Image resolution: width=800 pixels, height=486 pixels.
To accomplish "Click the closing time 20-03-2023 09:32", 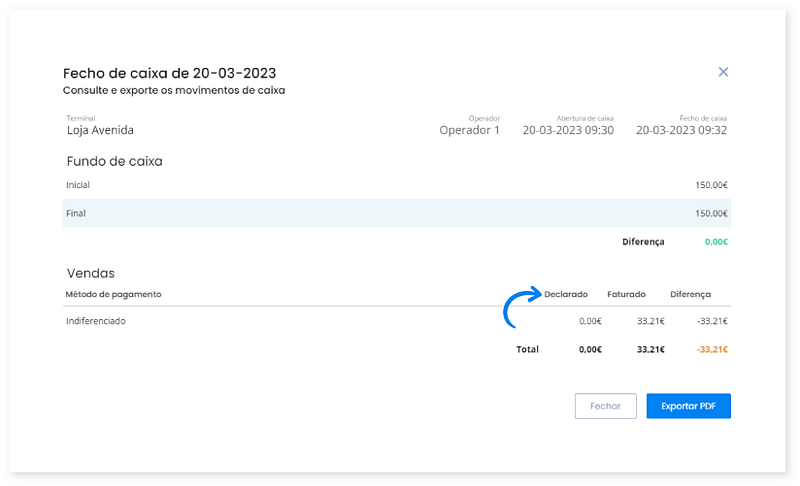I will click(681, 130).
